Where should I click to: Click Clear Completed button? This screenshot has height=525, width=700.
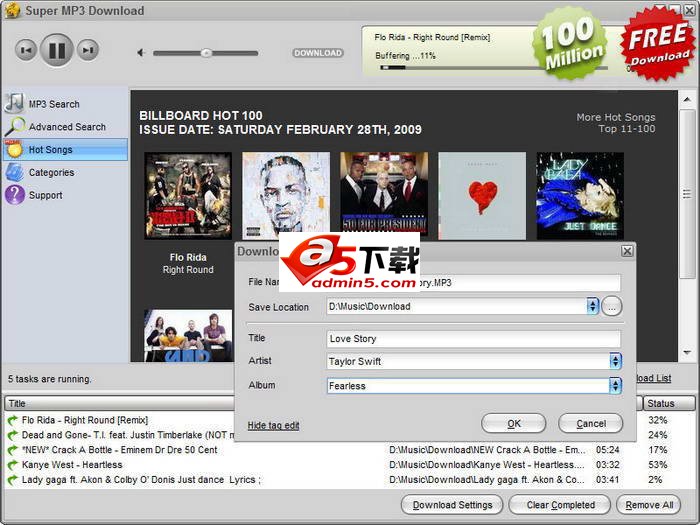coord(560,505)
